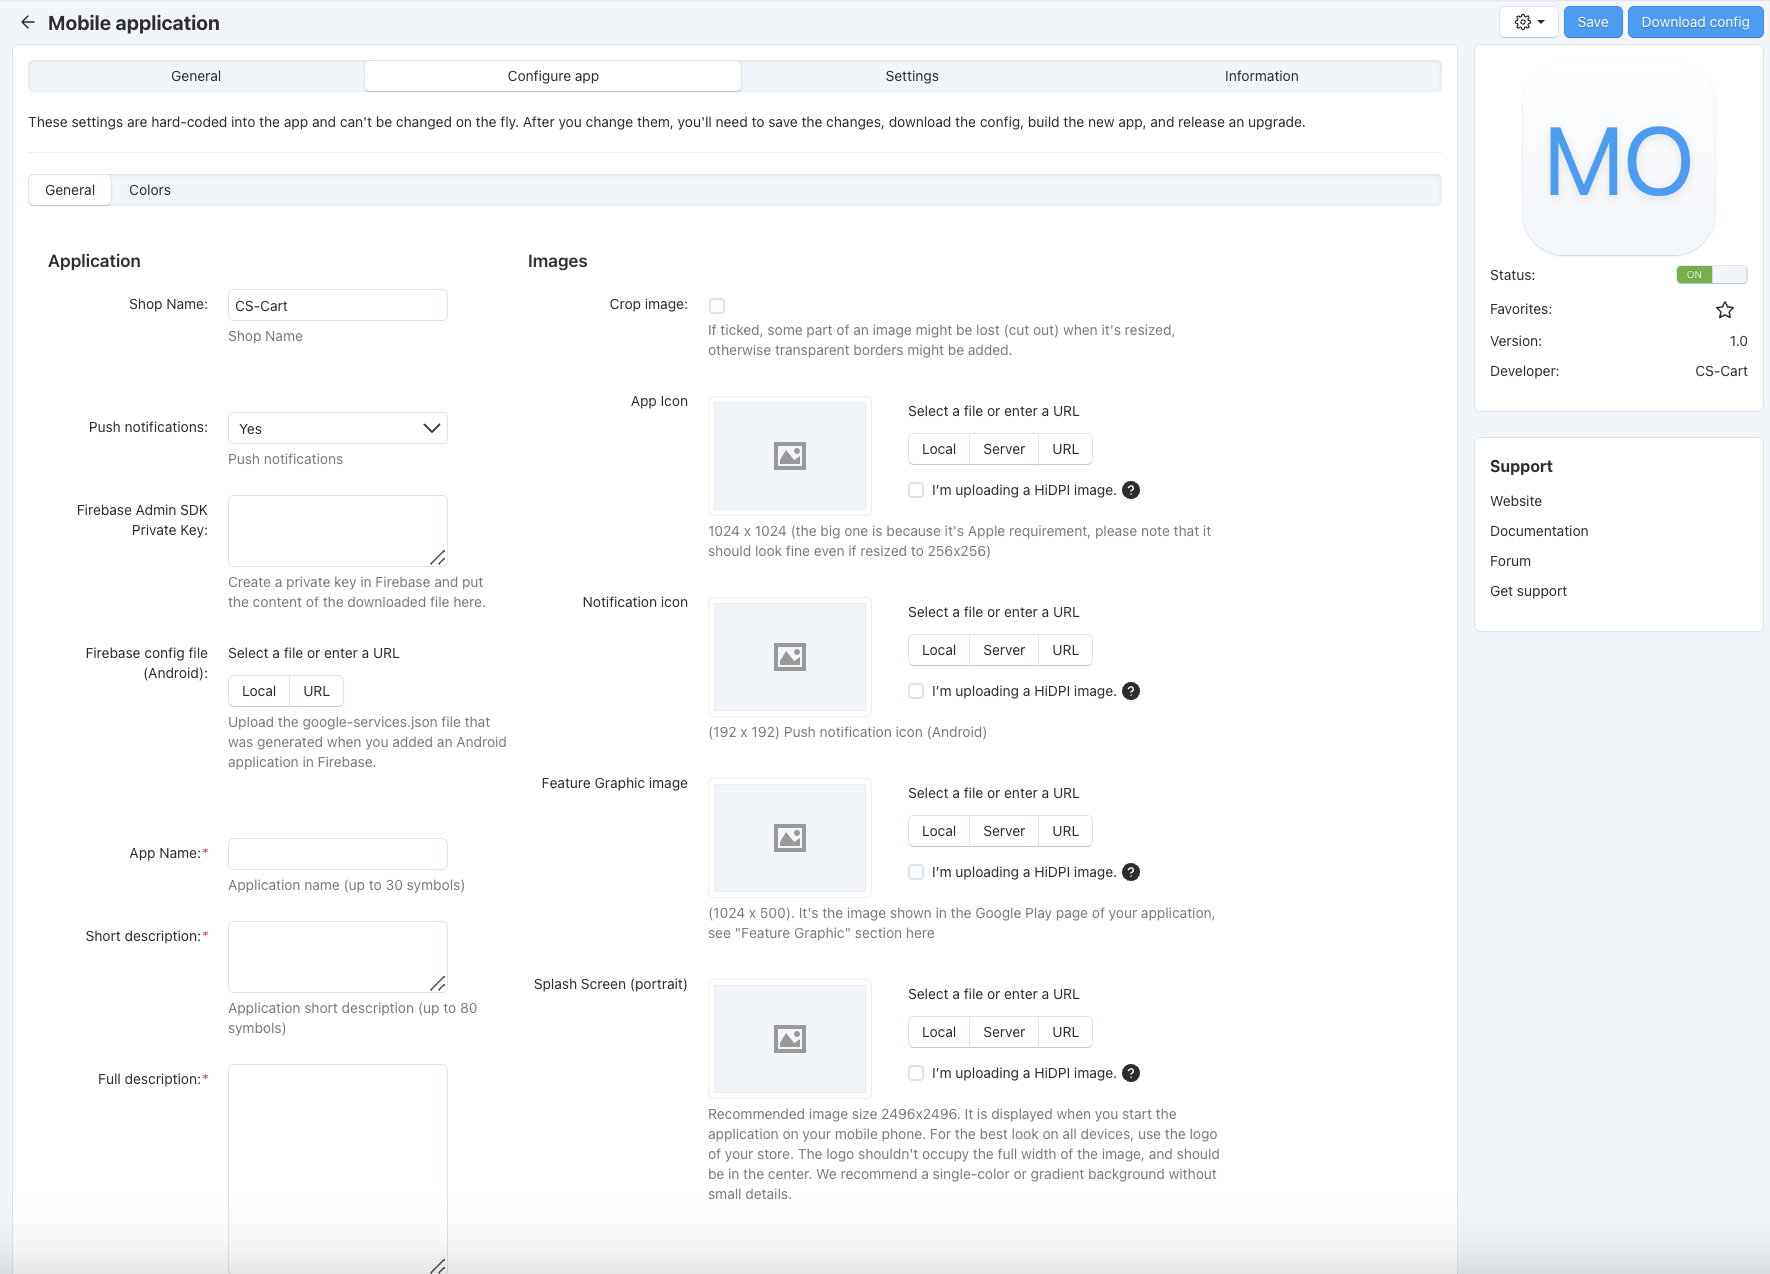
Task: Click the Short description textarea
Action: pyautogui.click(x=338, y=957)
